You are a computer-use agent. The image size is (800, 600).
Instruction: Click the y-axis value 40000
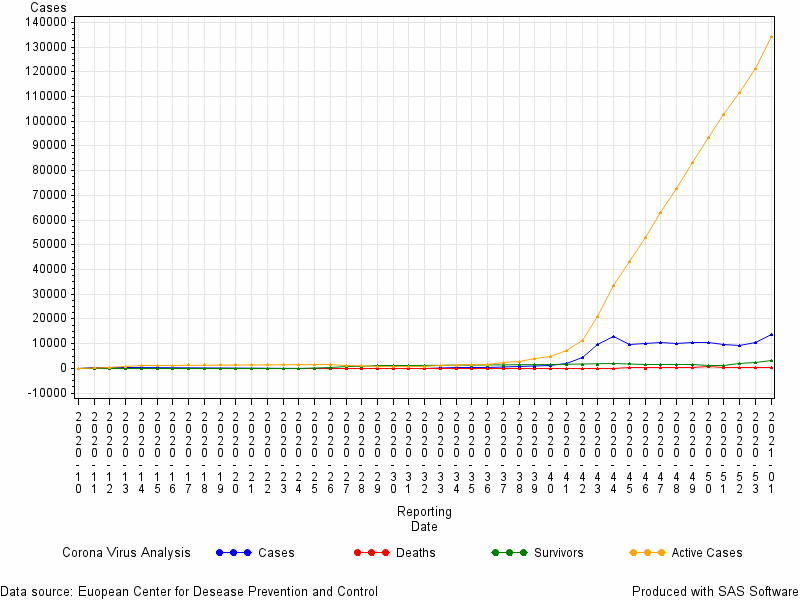48,269
